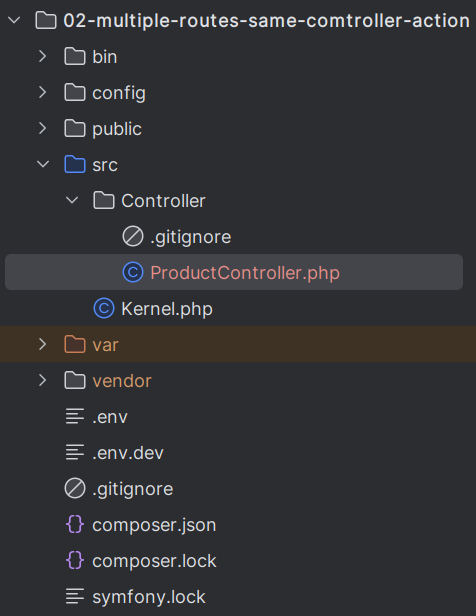Expand the bin folder chevron

43,56
